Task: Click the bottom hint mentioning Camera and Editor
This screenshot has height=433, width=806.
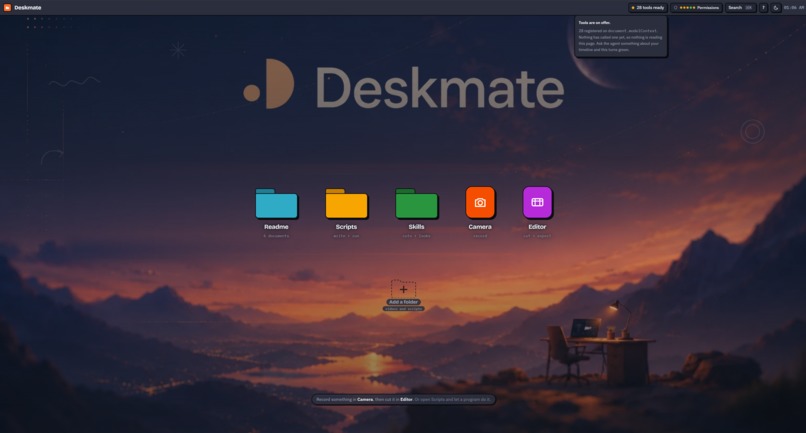Action: (x=404, y=399)
